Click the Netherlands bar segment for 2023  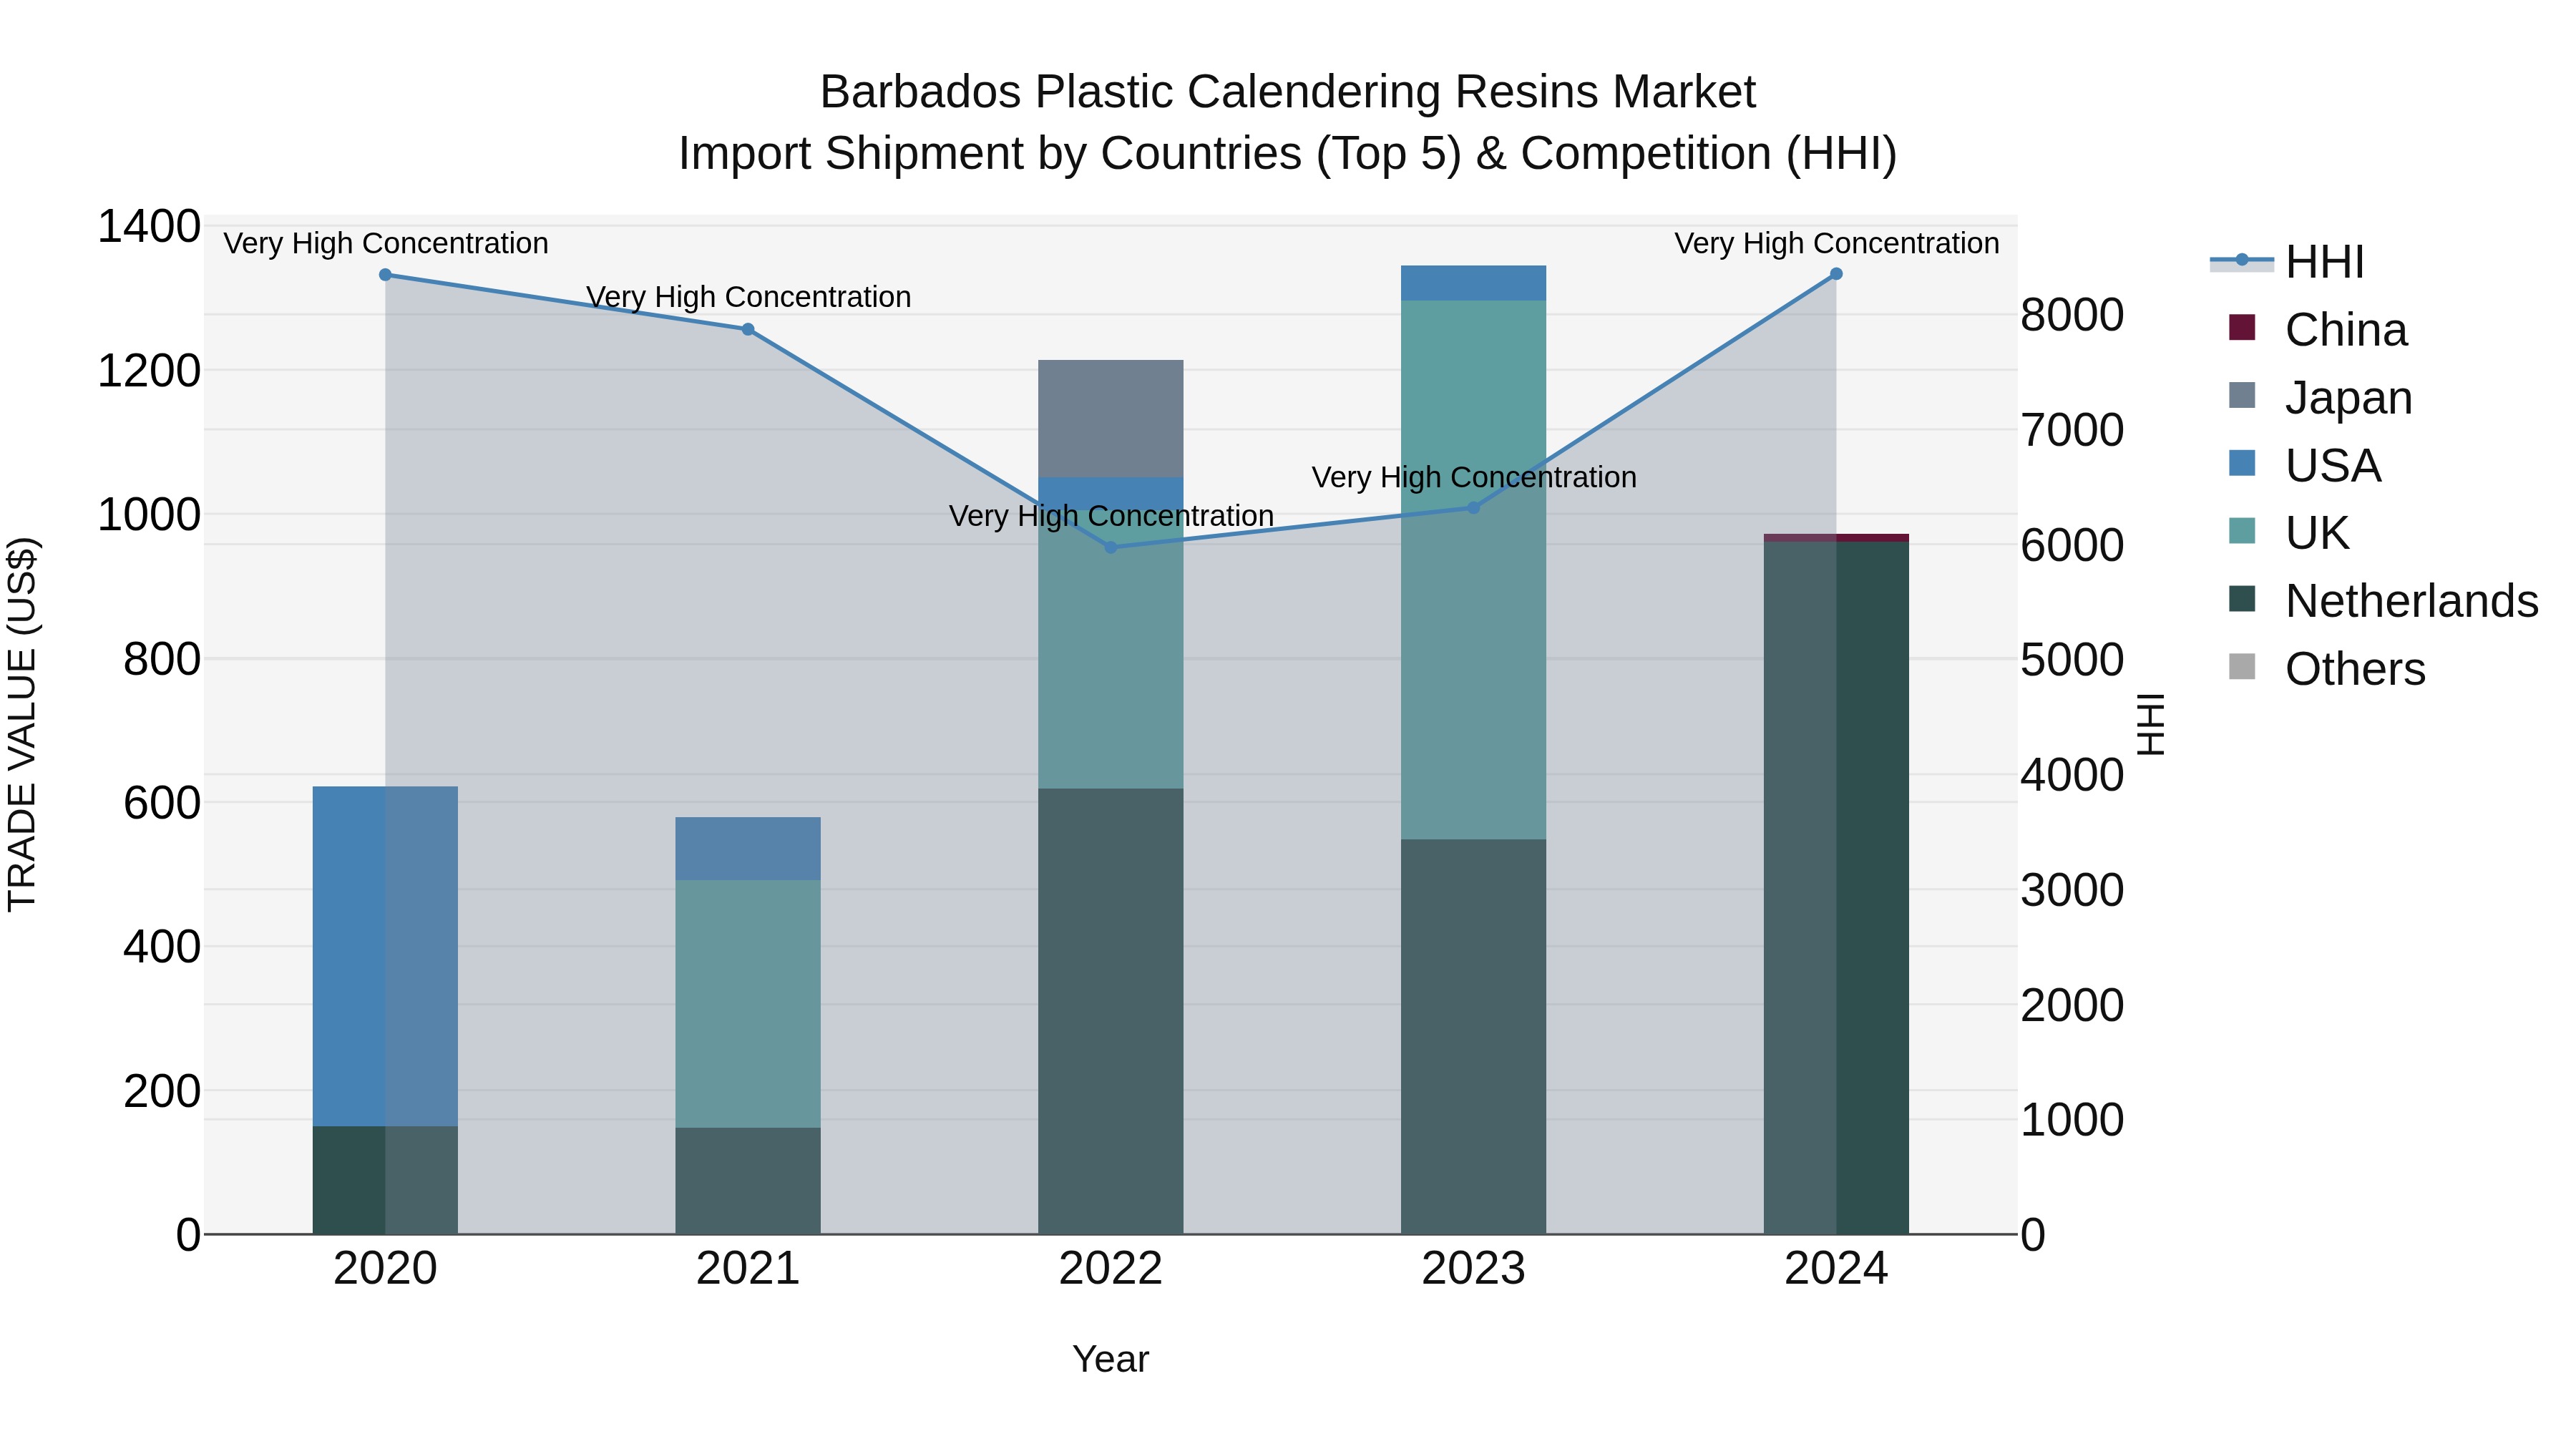1473,1037
